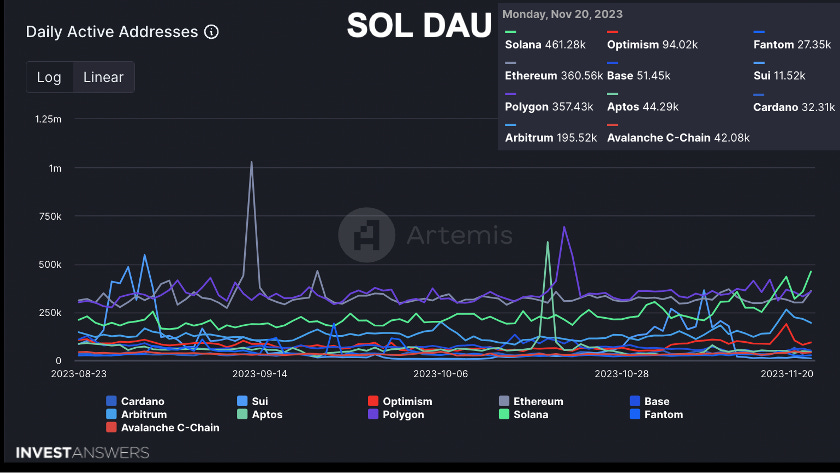Click the Polygon spike peak near 700k
840x473 pixels.
pyautogui.click(x=564, y=227)
